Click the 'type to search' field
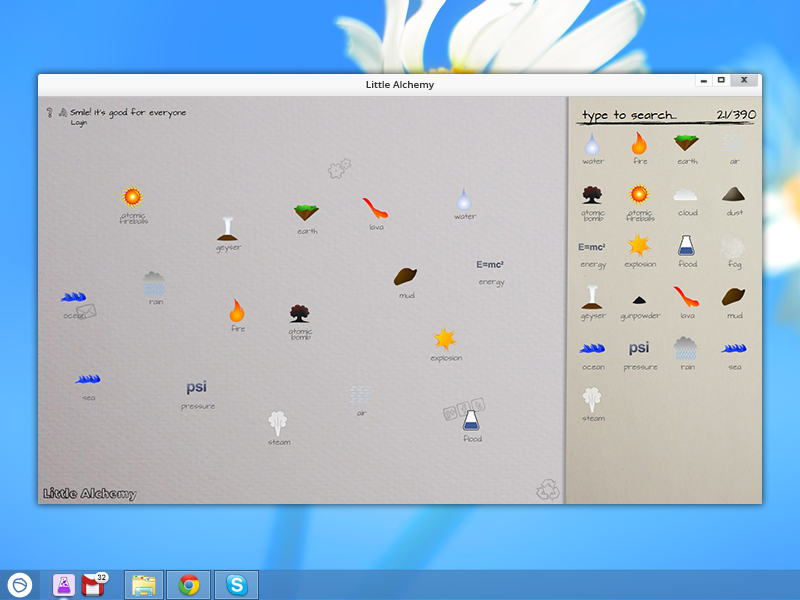800x600 pixels. (x=630, y=115)
